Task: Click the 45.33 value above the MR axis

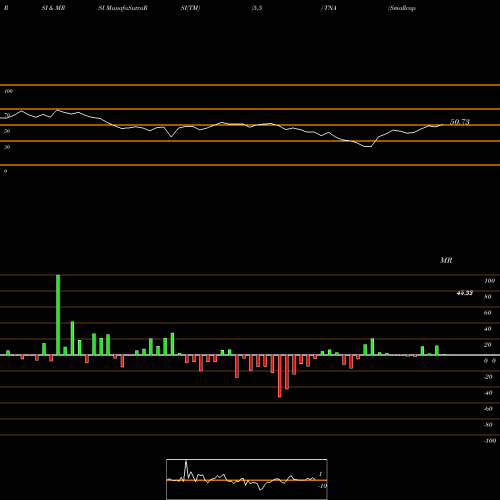Action: click(x=465, y=293)
